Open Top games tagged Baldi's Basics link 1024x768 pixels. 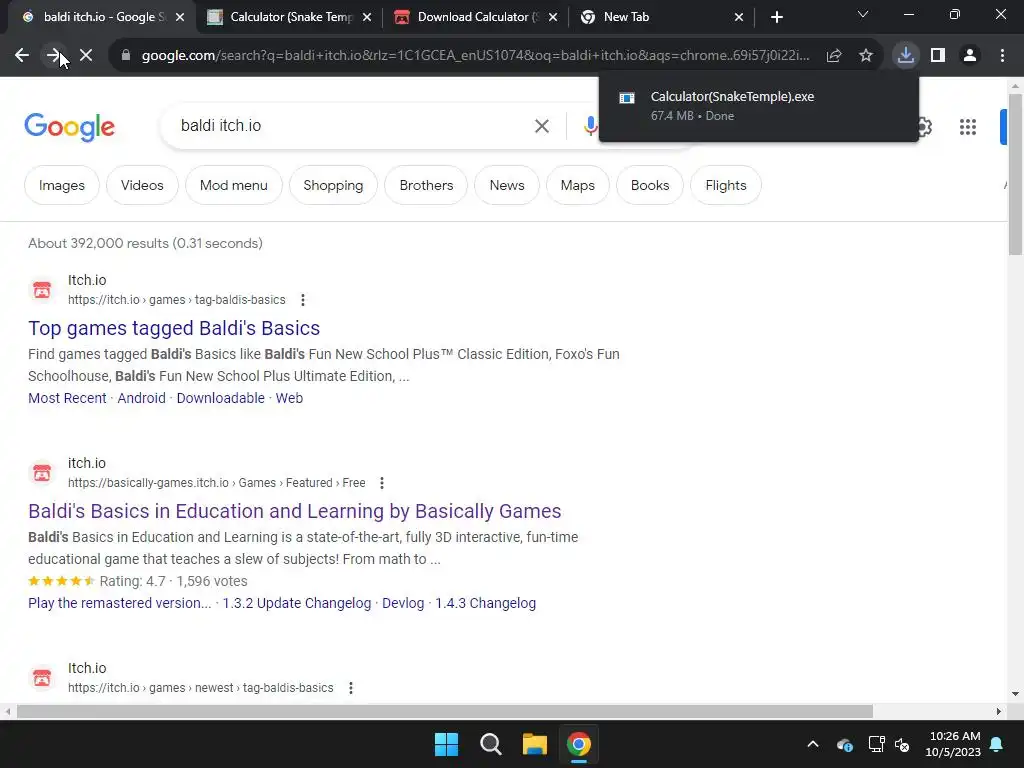tap(174, 328)
